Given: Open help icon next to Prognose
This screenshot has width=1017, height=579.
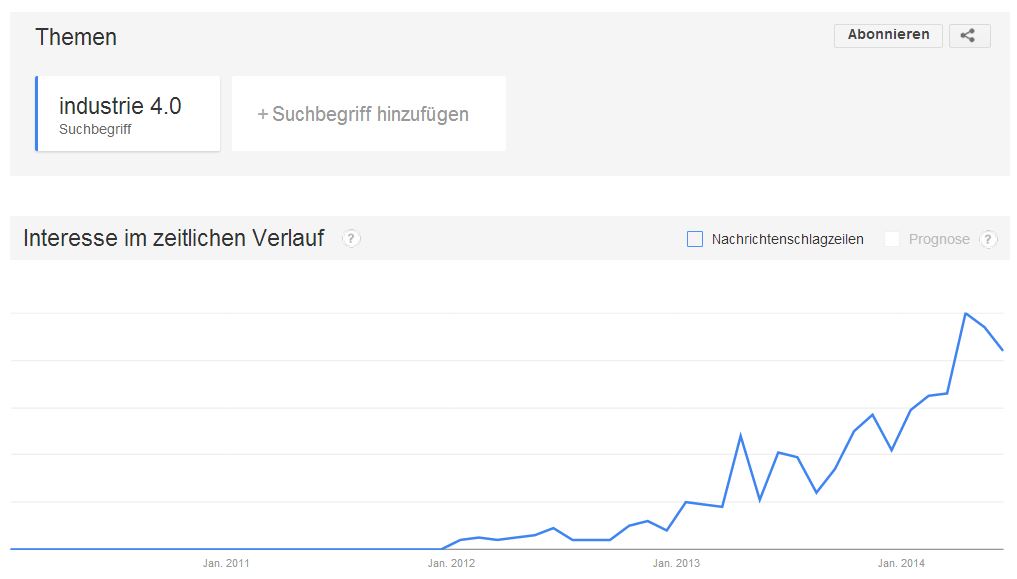Looking at the screenshot, I should point(988,239).
